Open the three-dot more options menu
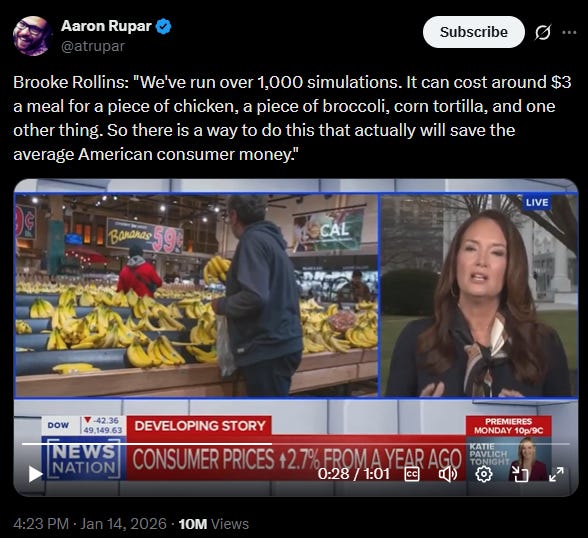588x538 pixels. click(569, 33)
